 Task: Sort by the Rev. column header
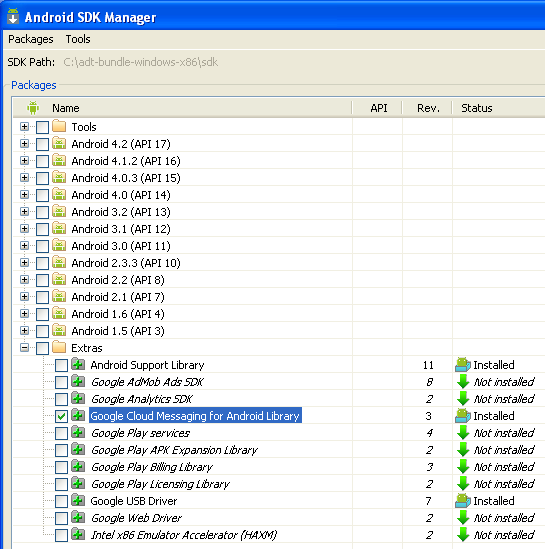click(x=427, y=108)
